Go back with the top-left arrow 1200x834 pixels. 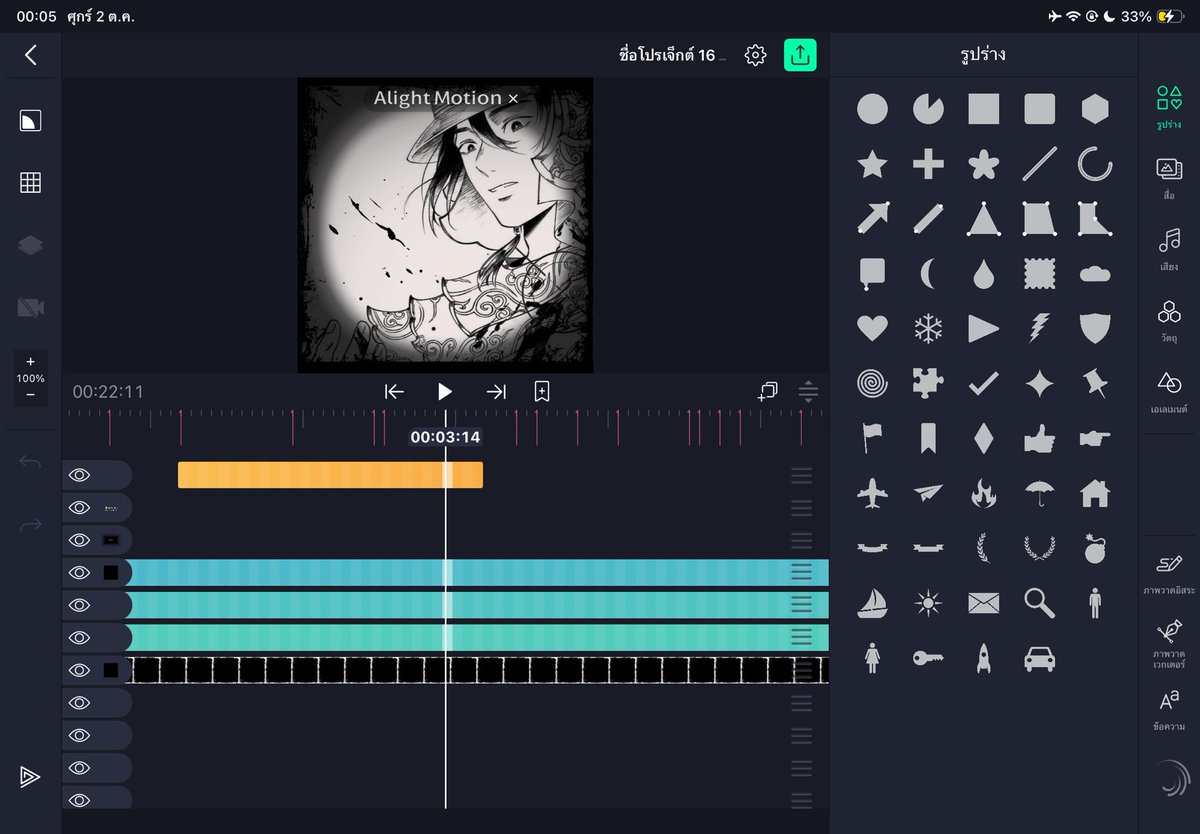pyautogui.click(x=31, y=55)
